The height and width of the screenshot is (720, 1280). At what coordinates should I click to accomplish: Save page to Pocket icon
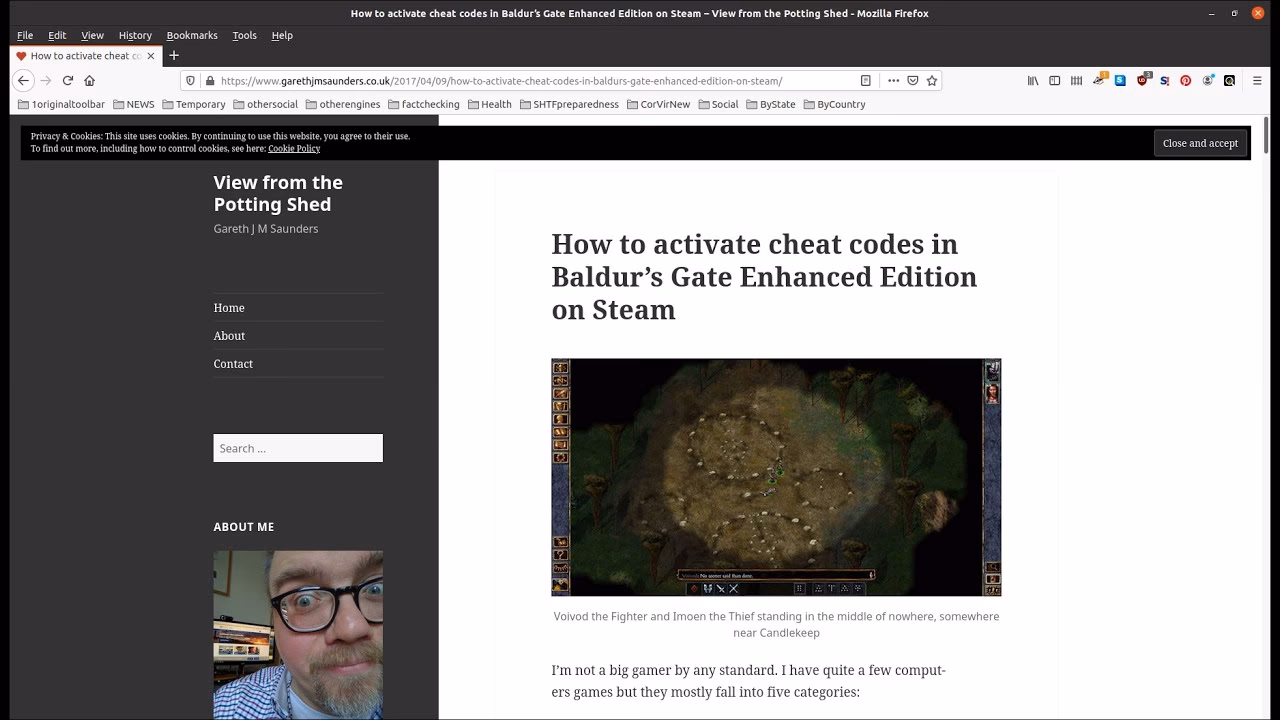click(x=913, y=80)
